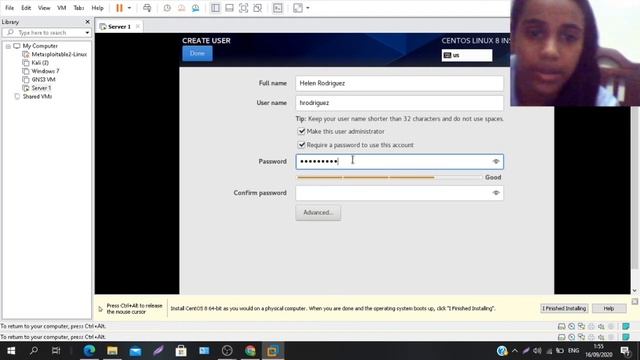Open the View menu
The width and height of the screenshot is (640, 360).
pos(44,8)
